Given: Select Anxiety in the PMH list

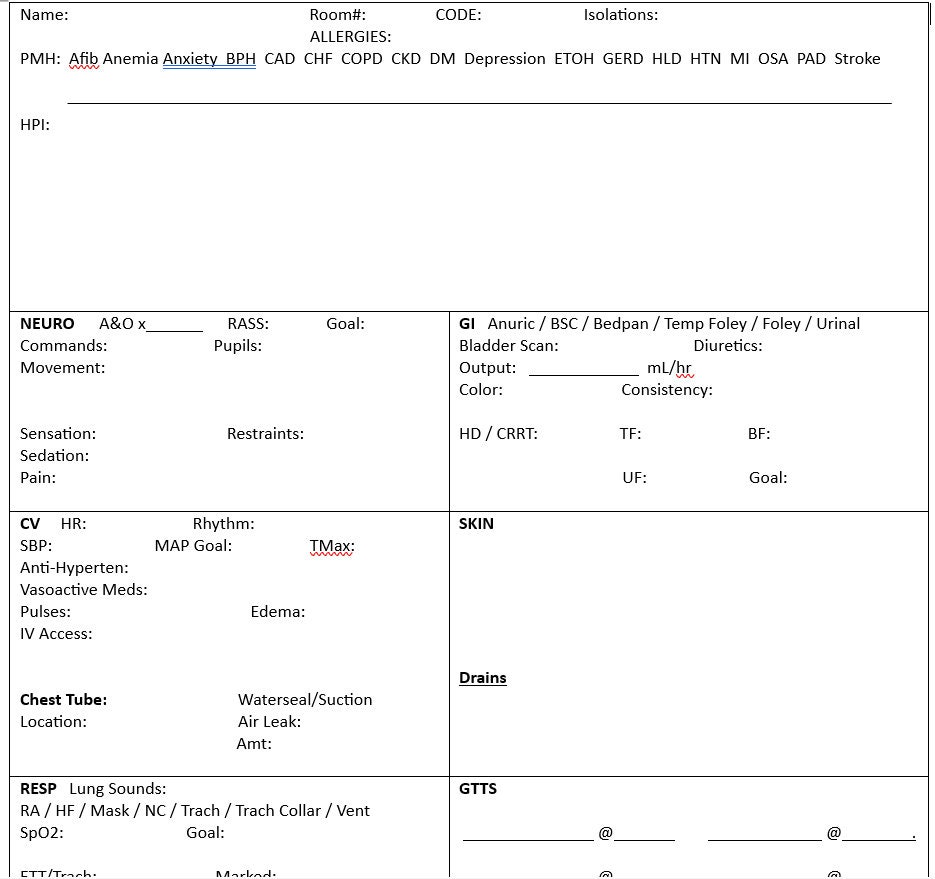Looking at the screenshot, I should click(x=191, y=59).
